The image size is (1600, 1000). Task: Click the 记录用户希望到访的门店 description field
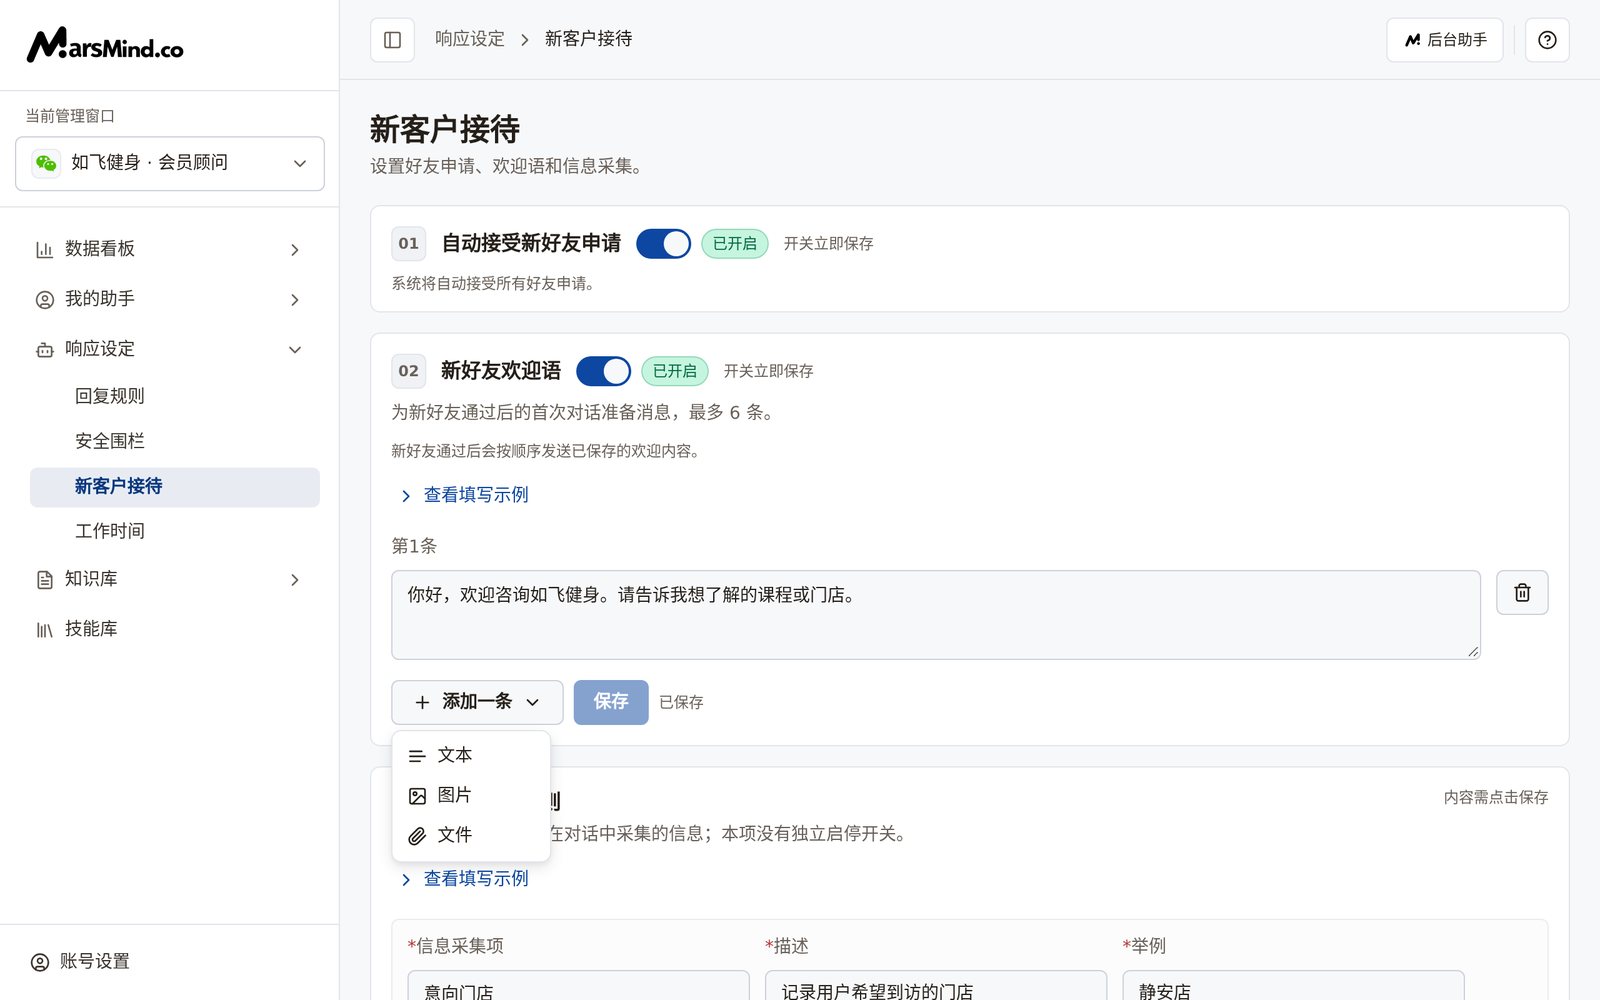pyautogui.click(x=936, y=986)
